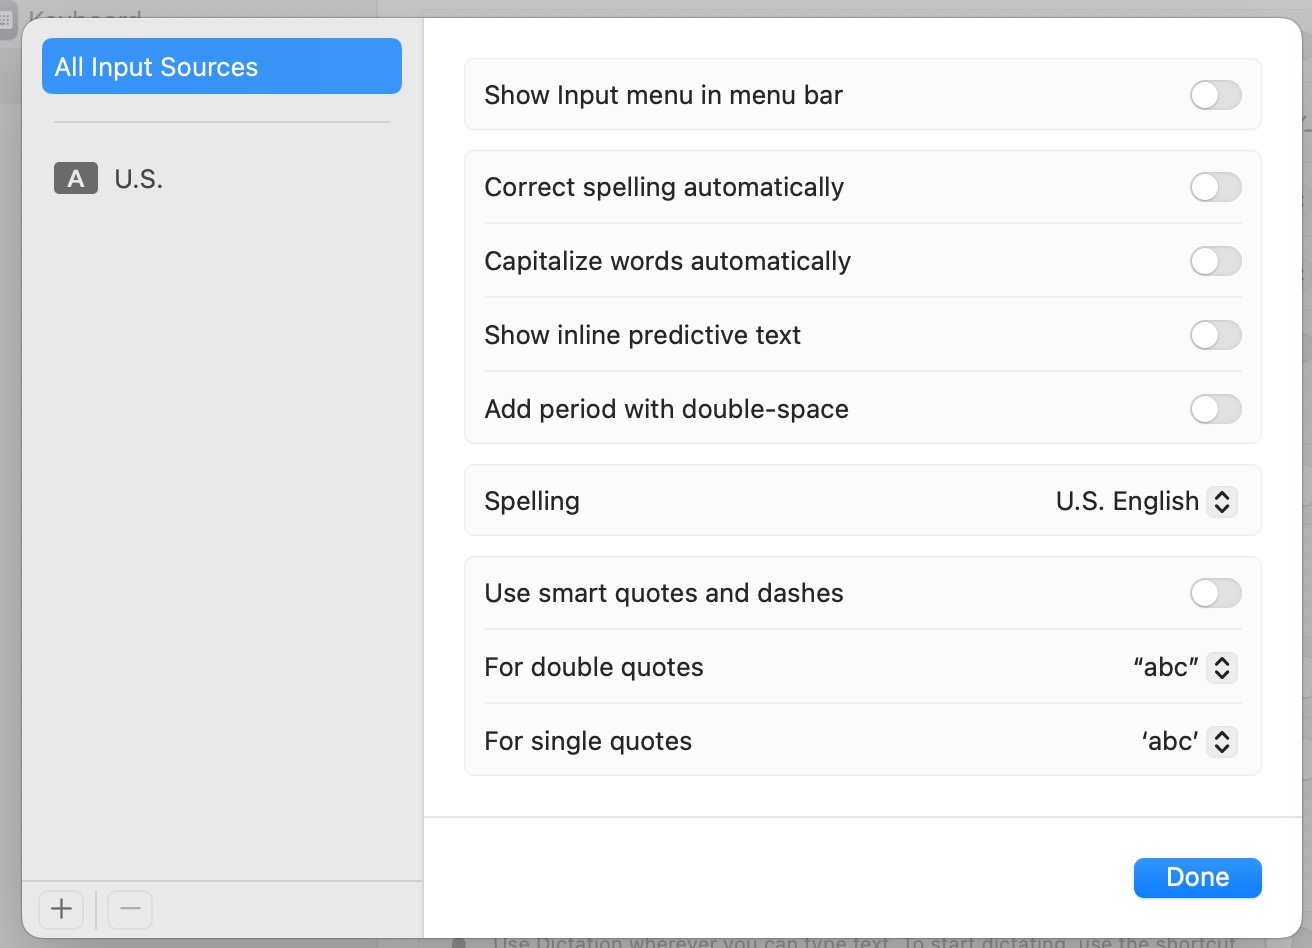Click the plus icon to add input source
The height and width of the screenshot is (948, 1312).
pyautogui.click(x=62, y=909)
